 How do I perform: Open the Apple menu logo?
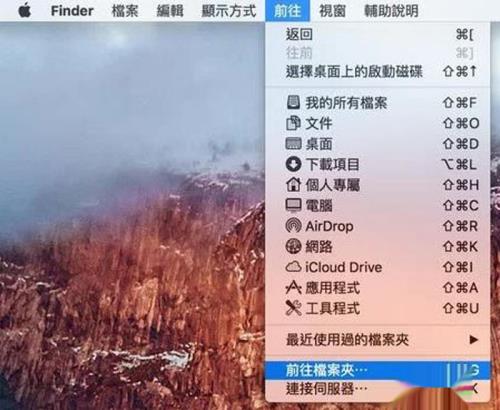[x=25, y=11]
